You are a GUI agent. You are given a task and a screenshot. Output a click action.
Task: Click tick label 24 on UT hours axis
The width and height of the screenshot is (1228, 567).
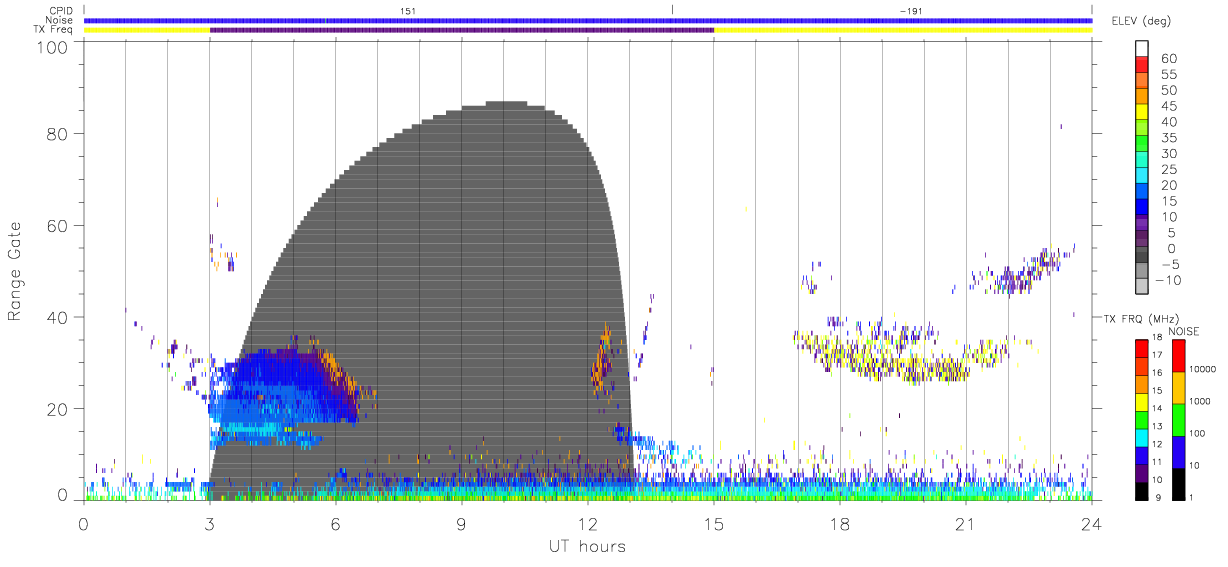coord(1092,523)
